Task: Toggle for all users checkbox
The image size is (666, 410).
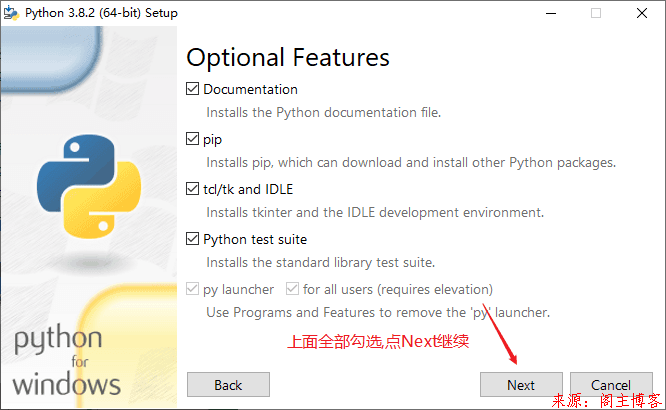Action: pos(292,289)
